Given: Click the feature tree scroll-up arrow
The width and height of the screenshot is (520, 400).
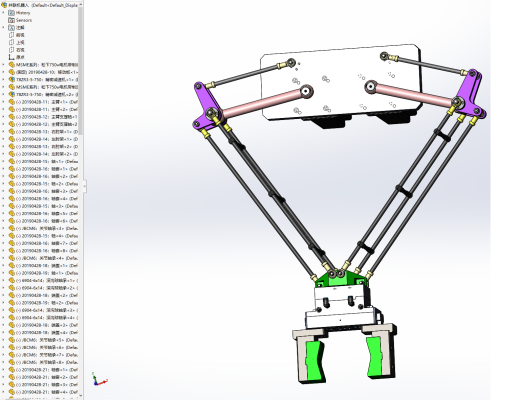Looking at the screenshot, I should (81, 5).
